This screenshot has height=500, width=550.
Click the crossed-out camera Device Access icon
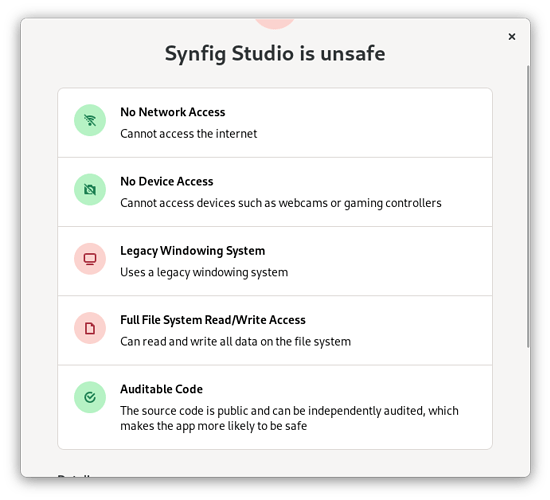pyautogui.click(x=90, y=189)
